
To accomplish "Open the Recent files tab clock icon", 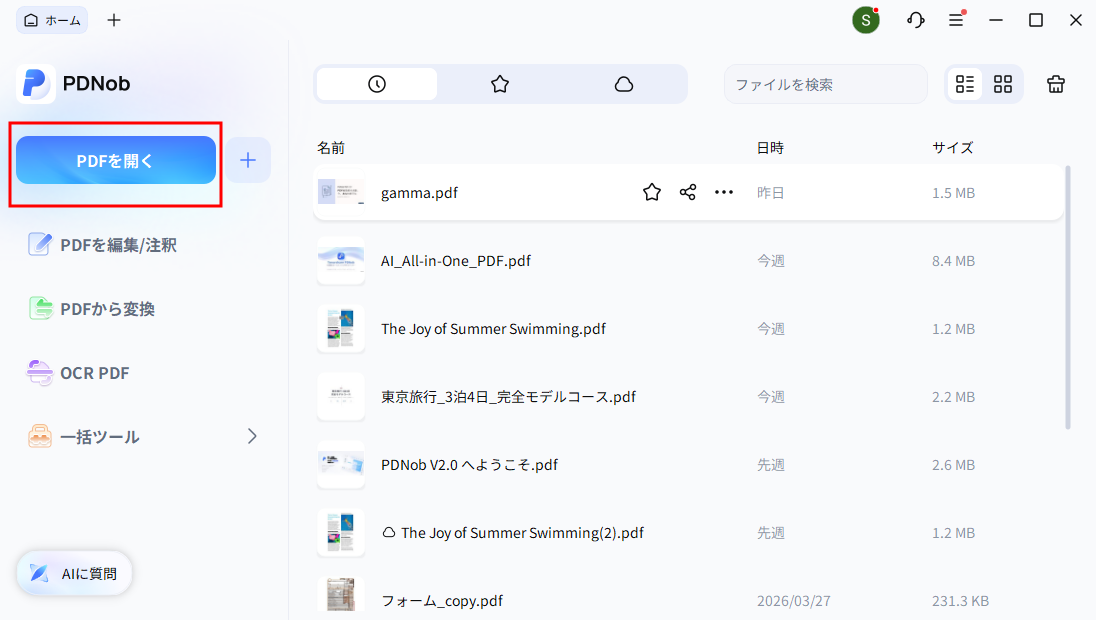I will (377, 84).
